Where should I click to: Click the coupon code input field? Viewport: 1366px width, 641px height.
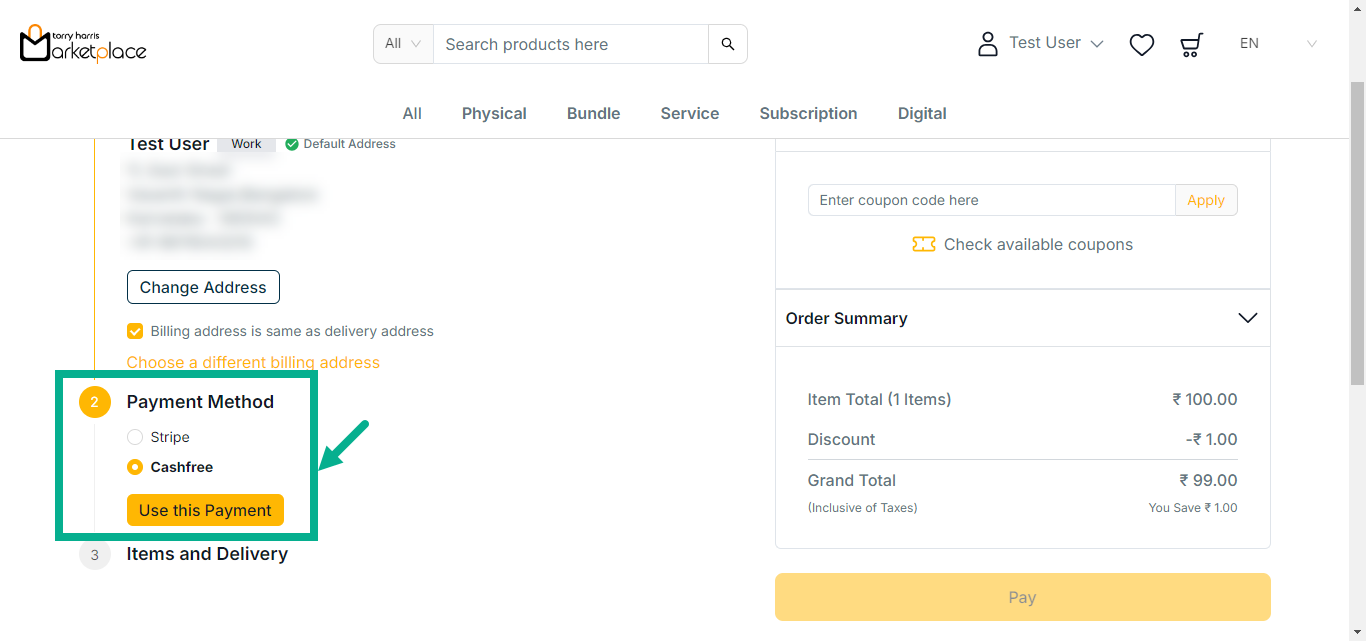(991, 200)
